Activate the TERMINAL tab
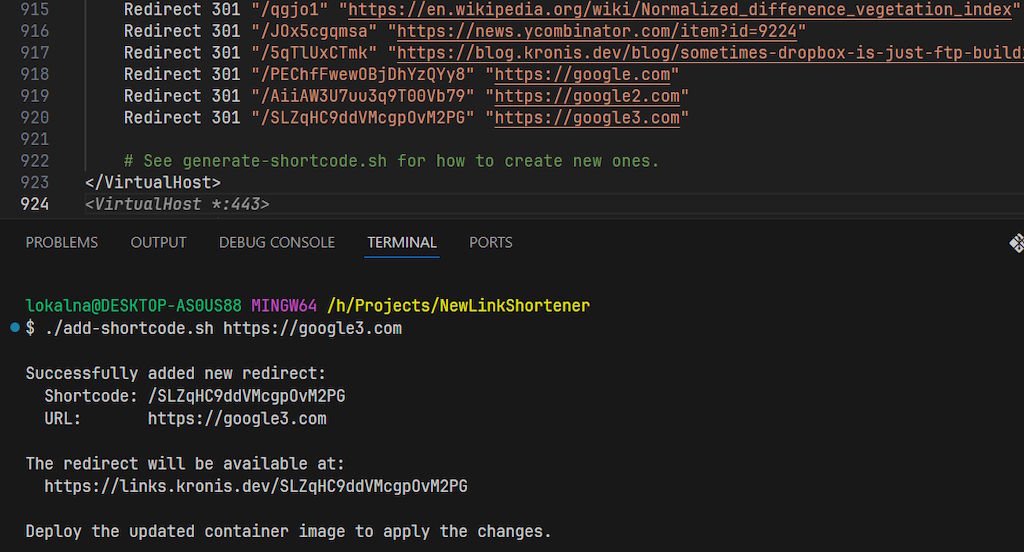The width and height of the screenshot is (1024, 552). click(402, 242)
